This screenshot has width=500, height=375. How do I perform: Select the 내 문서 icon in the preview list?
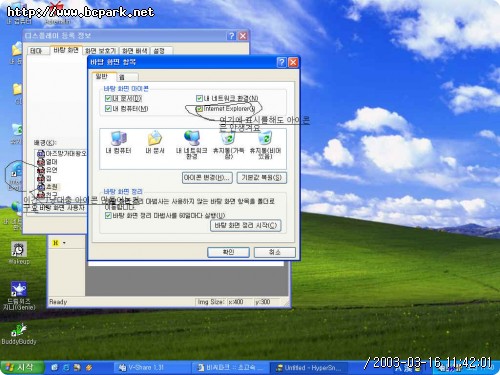[x=155, y=143]
